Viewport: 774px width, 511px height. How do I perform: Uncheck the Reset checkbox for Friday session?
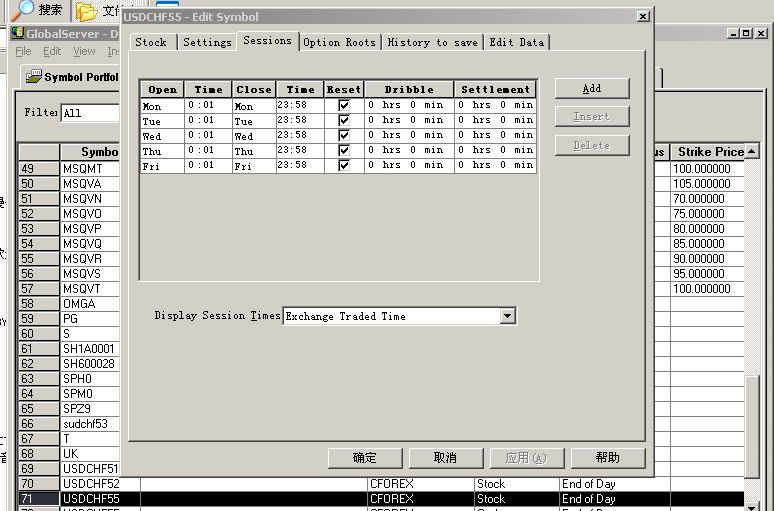pos(344,165)
